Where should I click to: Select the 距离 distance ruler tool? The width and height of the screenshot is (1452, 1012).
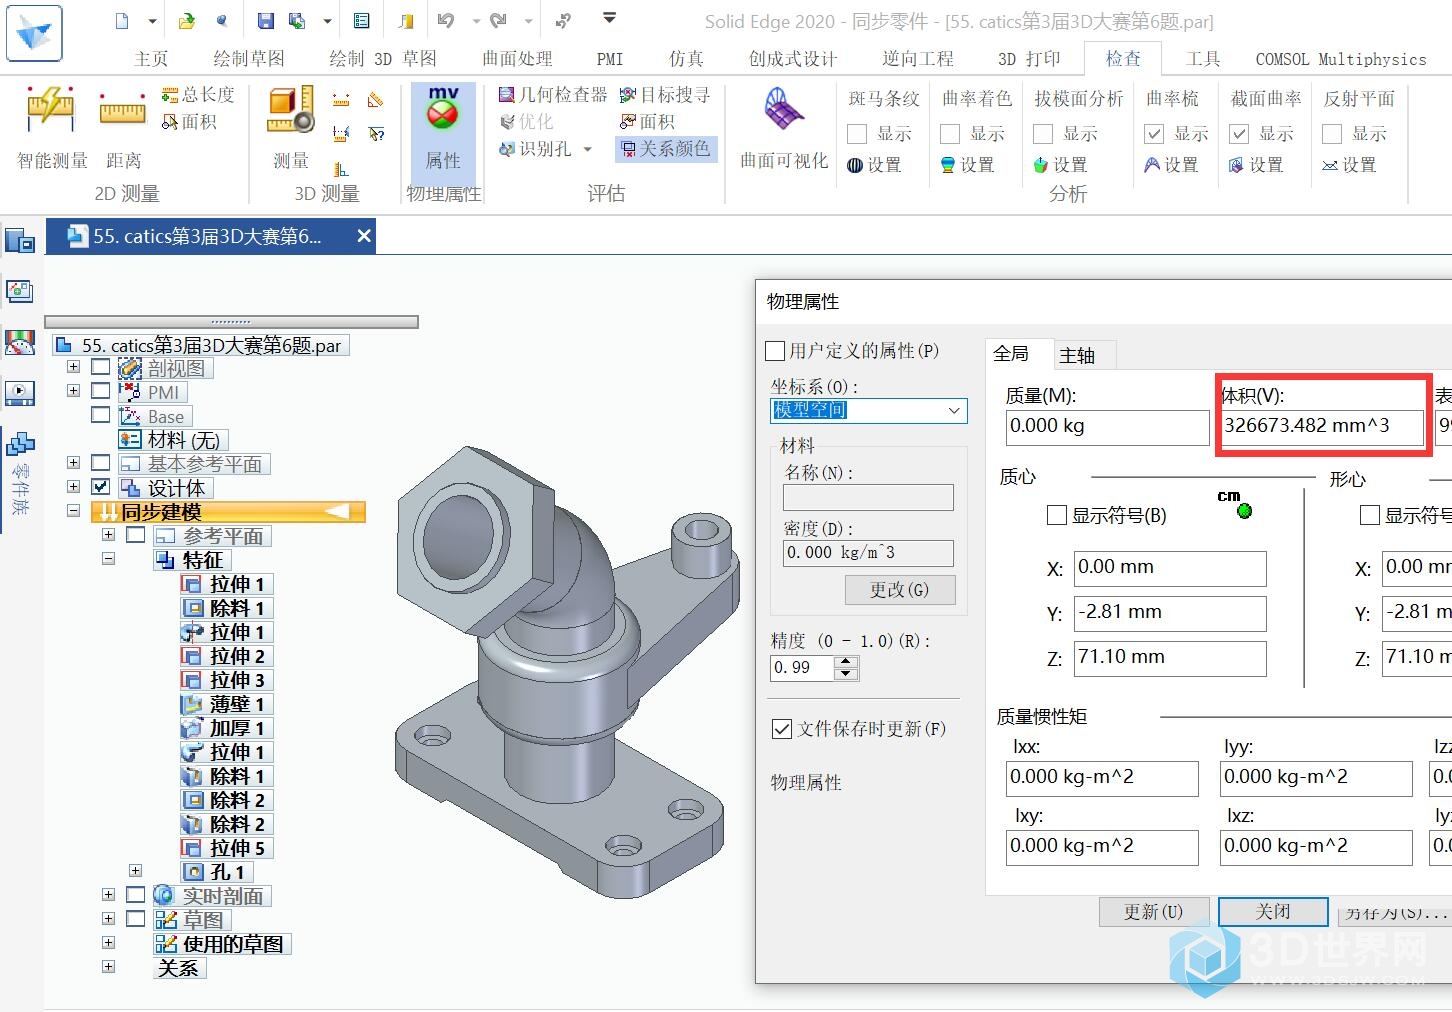(123, 128)
